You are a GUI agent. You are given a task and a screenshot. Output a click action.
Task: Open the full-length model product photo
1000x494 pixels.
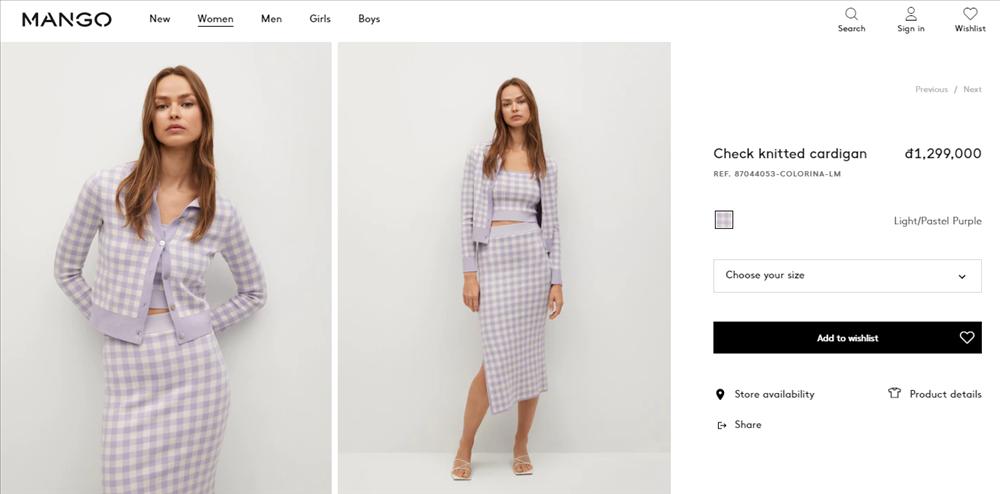click(x=504, y=268)
